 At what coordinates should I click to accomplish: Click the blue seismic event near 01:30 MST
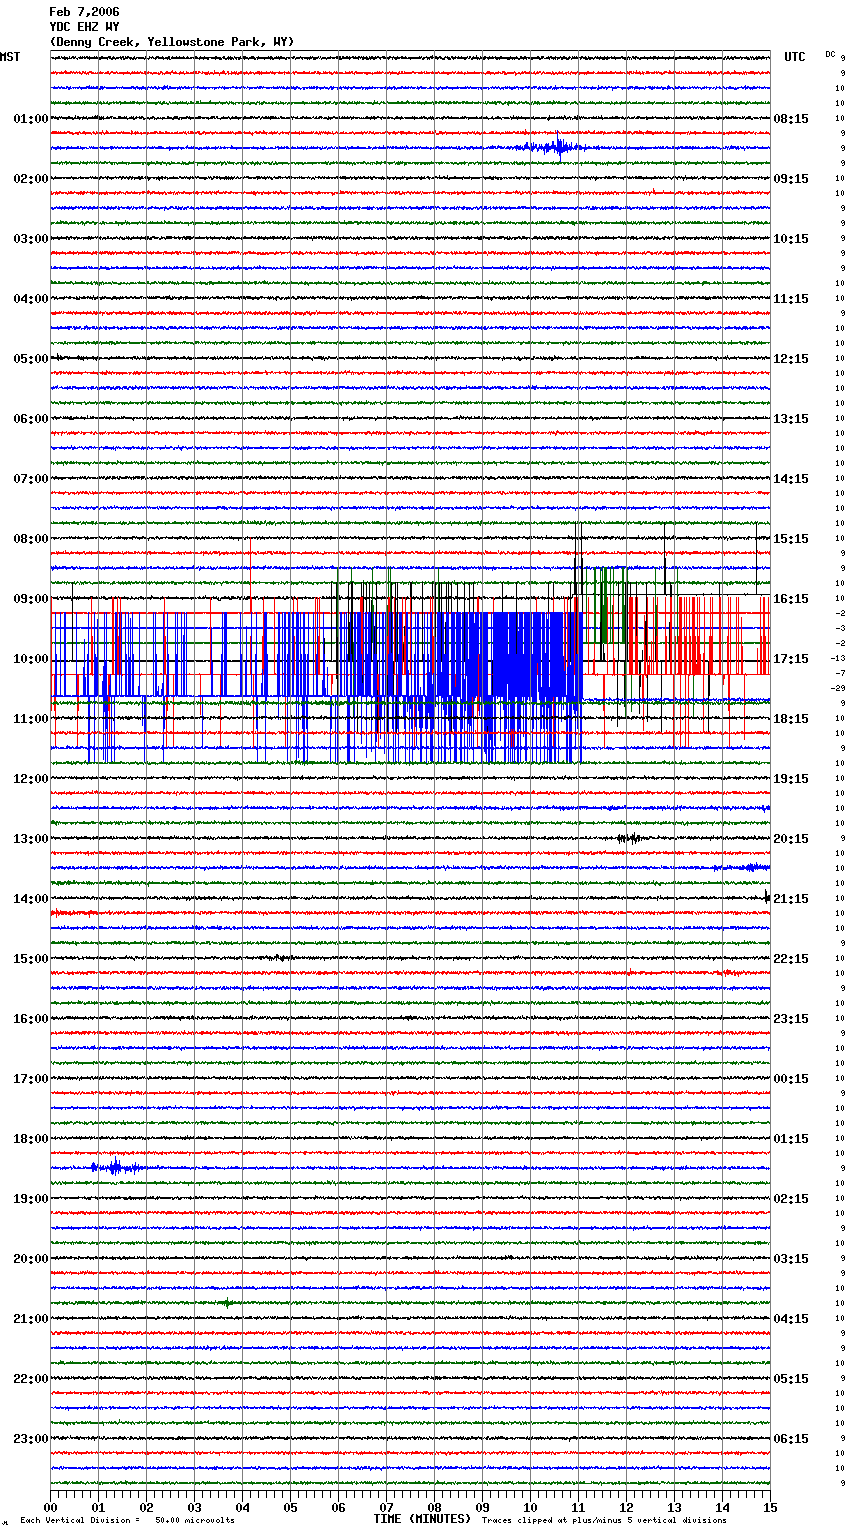pyautogui.click(x=555, y=148)
